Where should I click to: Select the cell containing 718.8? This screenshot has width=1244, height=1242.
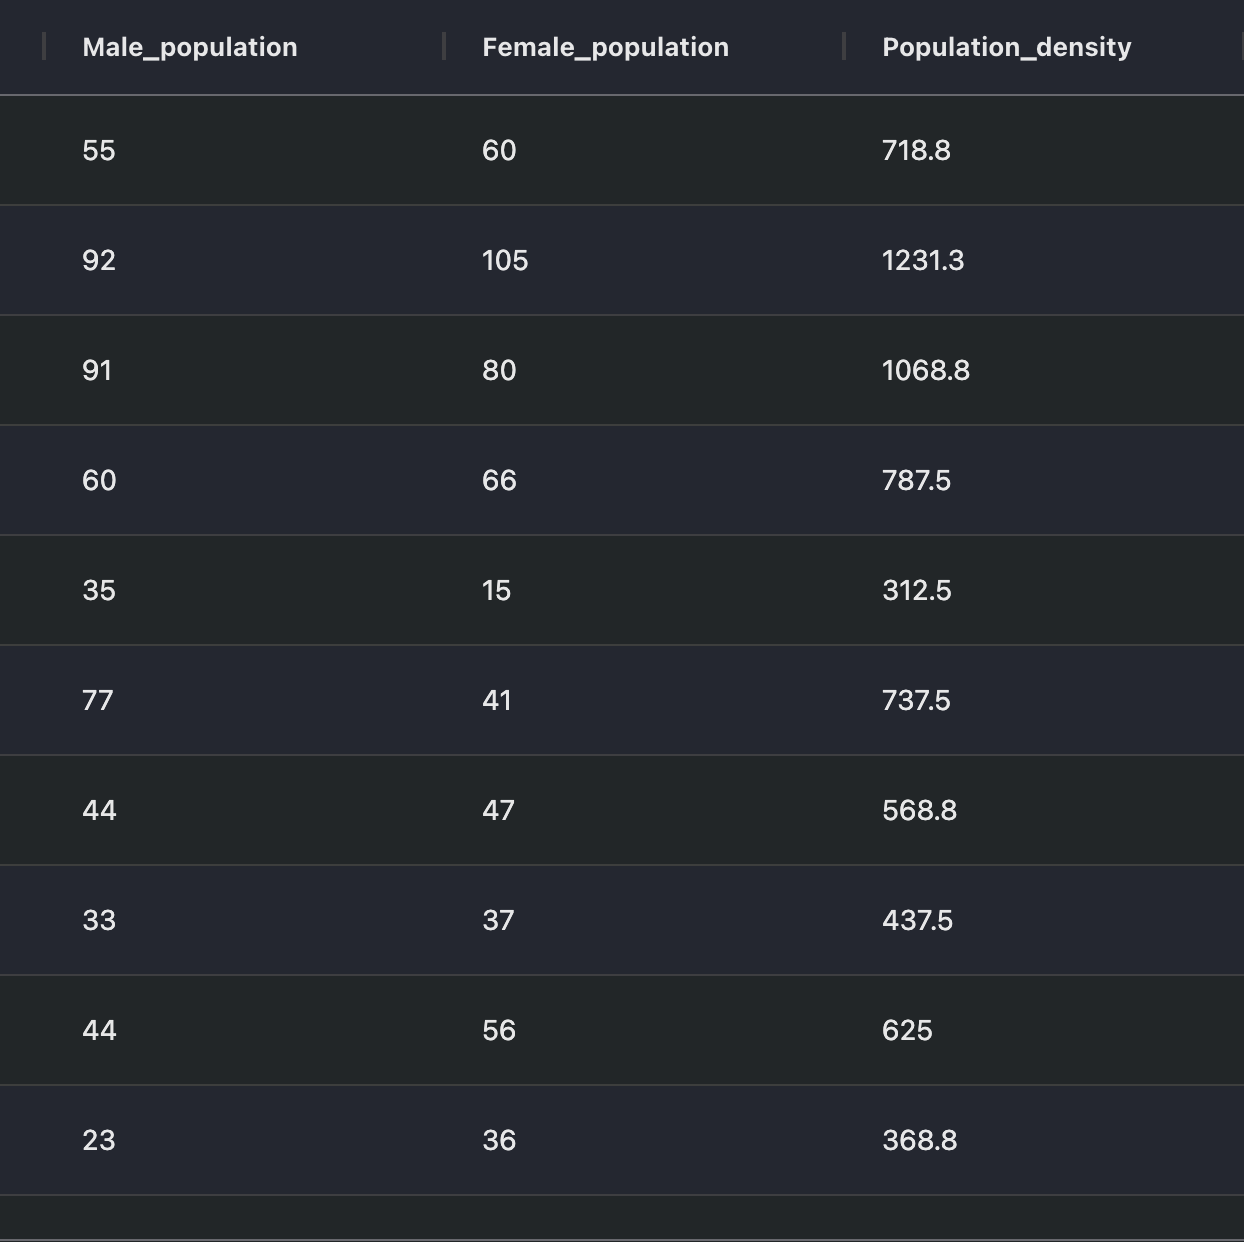[x=918, y=151]
